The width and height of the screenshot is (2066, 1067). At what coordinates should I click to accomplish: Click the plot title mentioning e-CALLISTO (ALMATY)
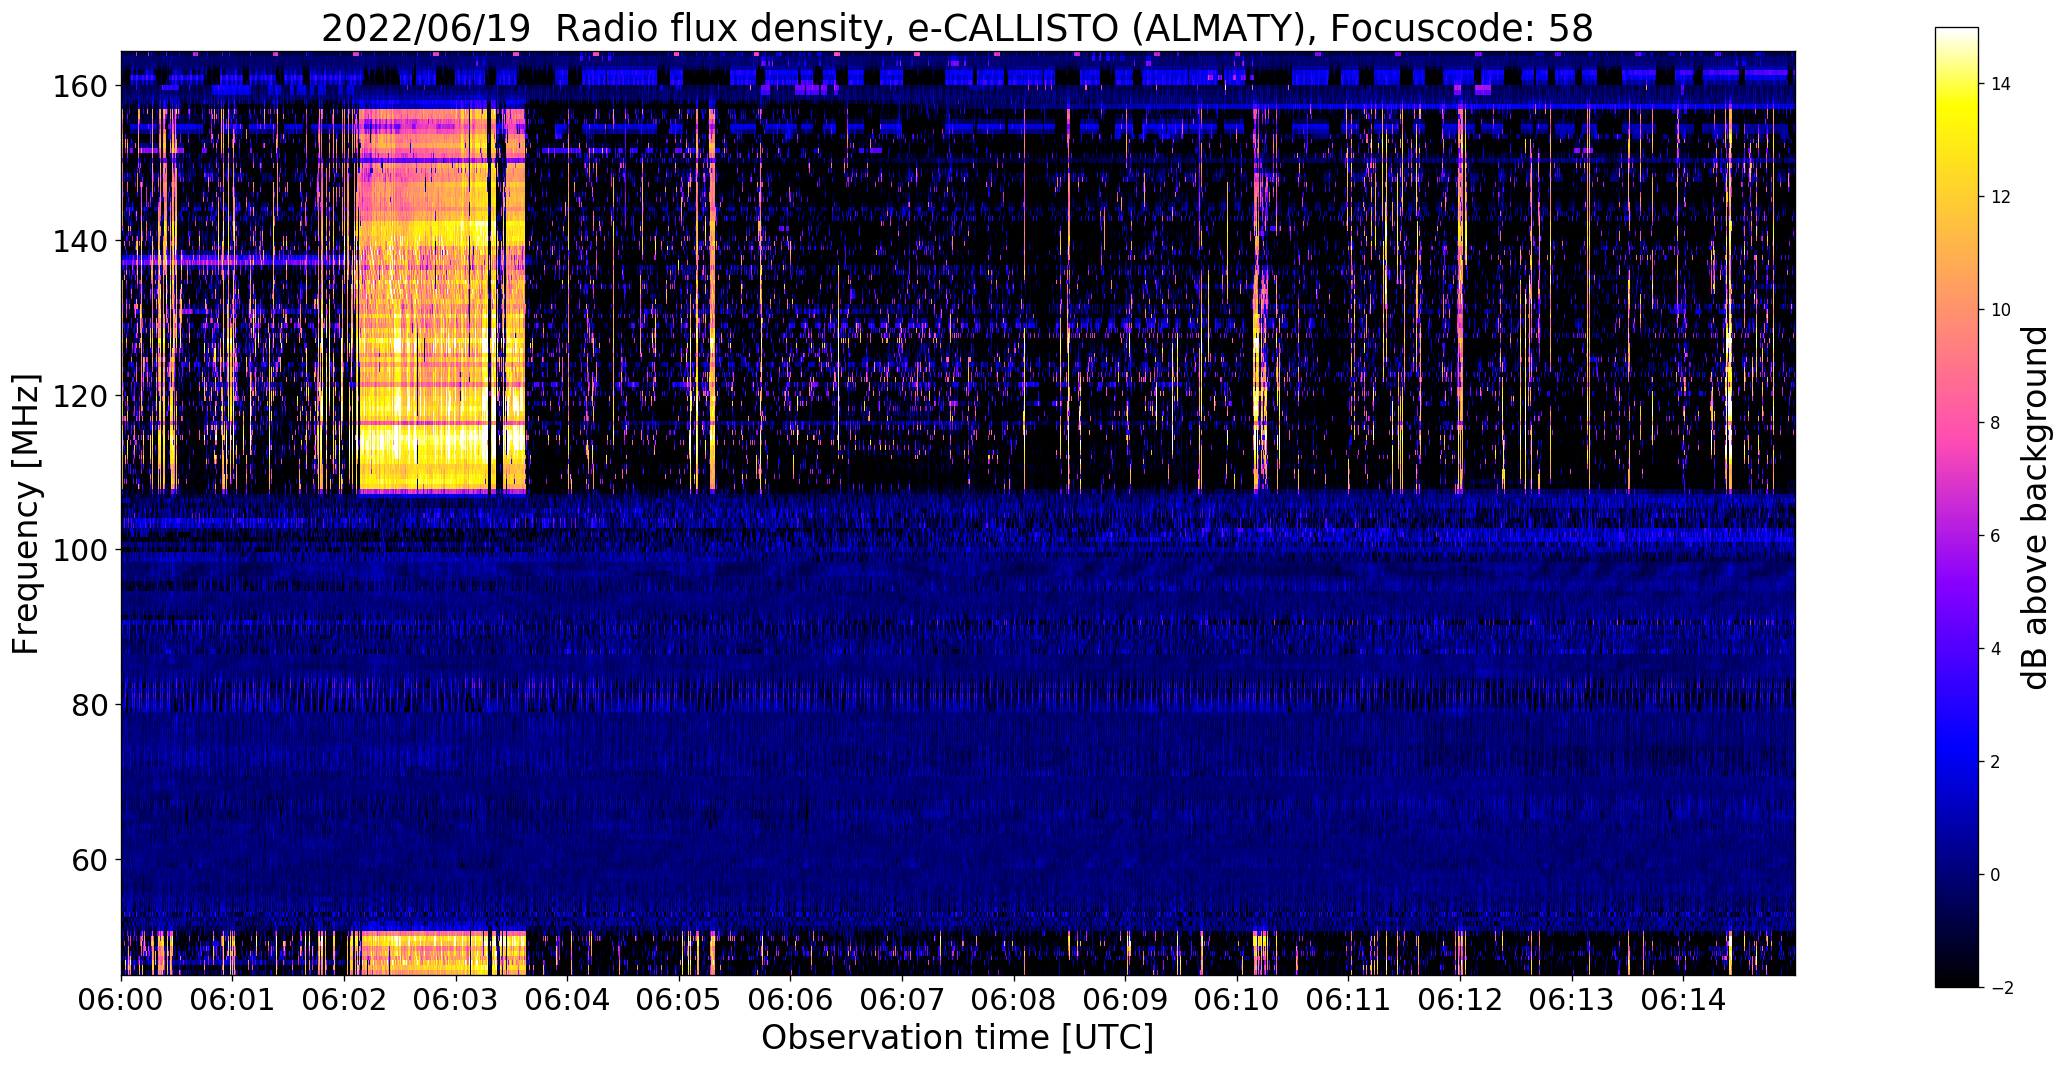(957, 28)
